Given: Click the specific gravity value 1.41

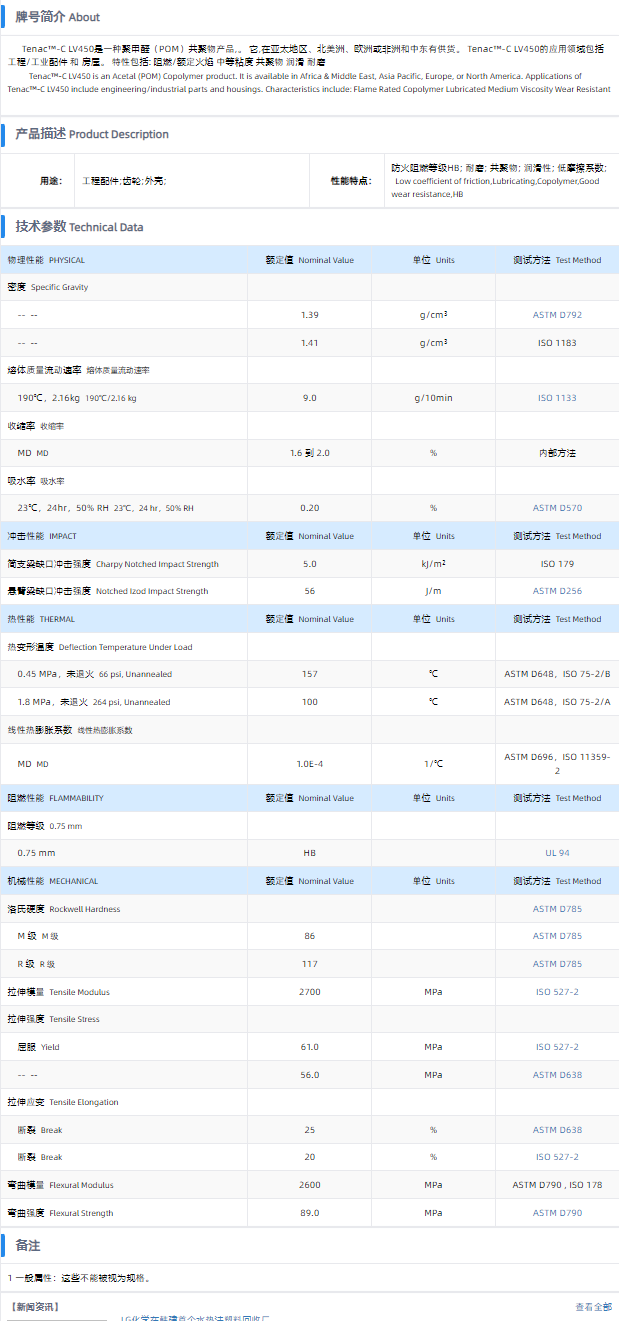Looking at the screenshot, I should 310,343.
